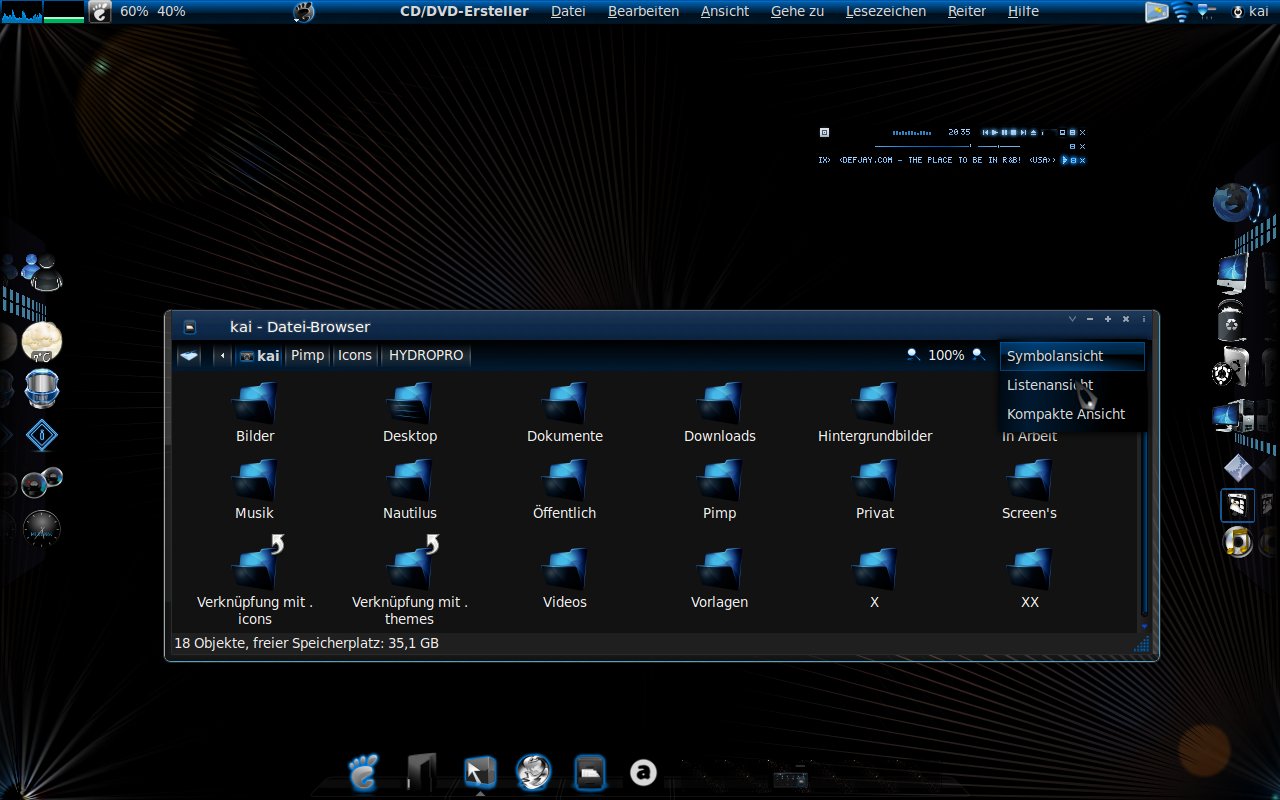Click the media player seek bar
Image resolution: width=1280 pixels, height=800 pixels.
tap(923, 146)
